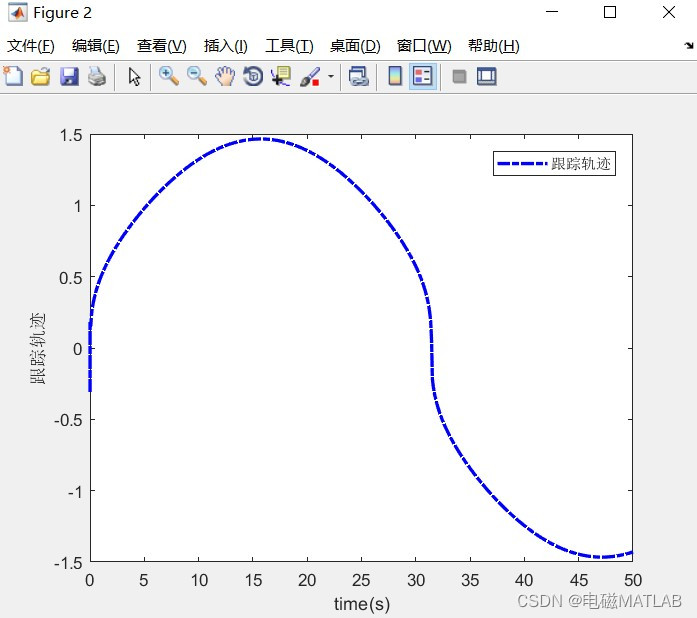Open the 帮助(H) menu
Viewport: 697px width, 618px height.
[x=493, y=46]
